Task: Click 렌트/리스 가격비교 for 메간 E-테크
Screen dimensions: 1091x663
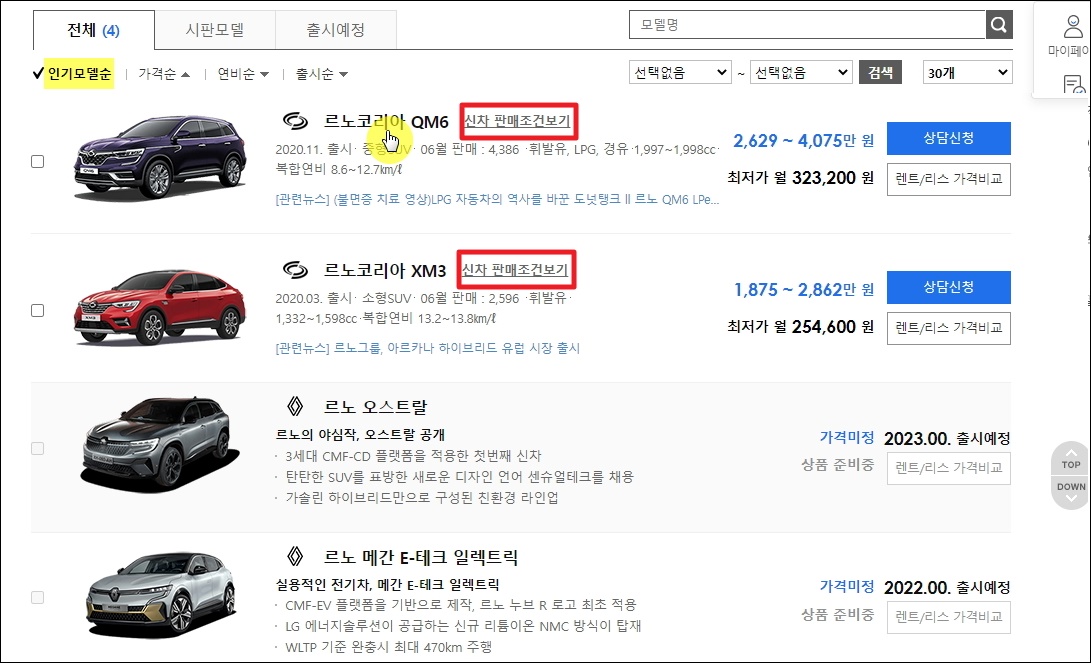Action: (x=948, y=616)
